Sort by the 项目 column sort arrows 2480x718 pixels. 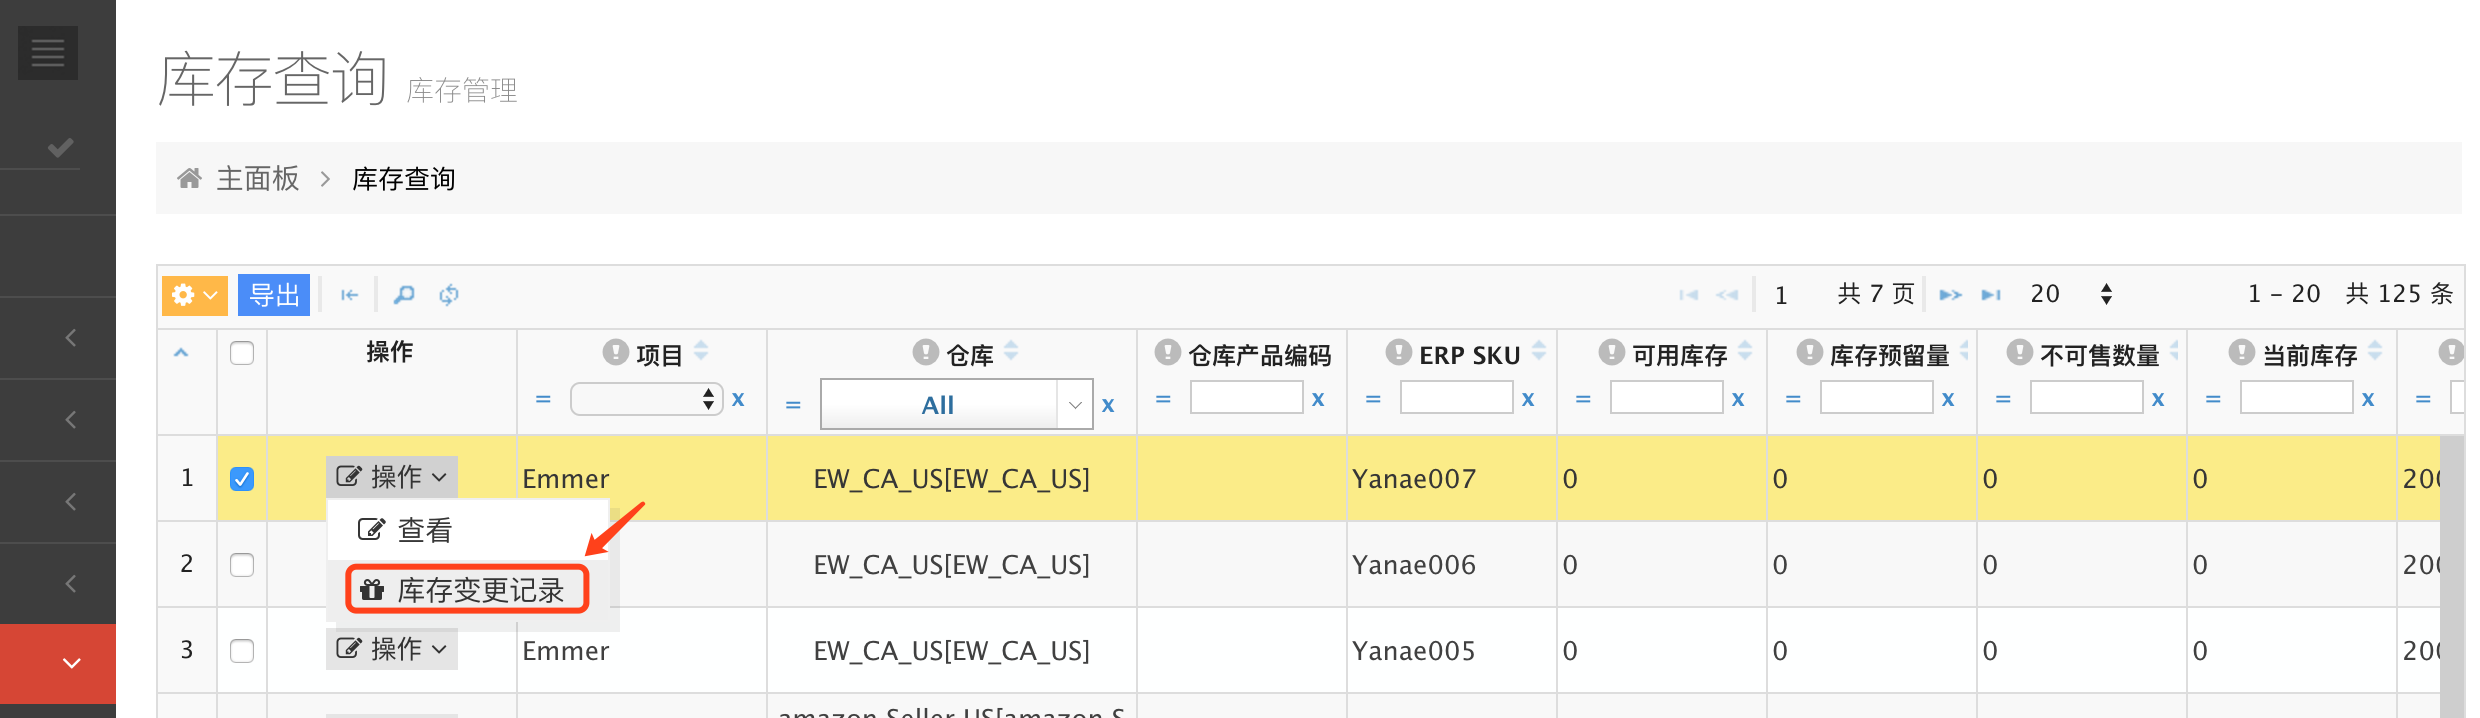pos(701,350)
